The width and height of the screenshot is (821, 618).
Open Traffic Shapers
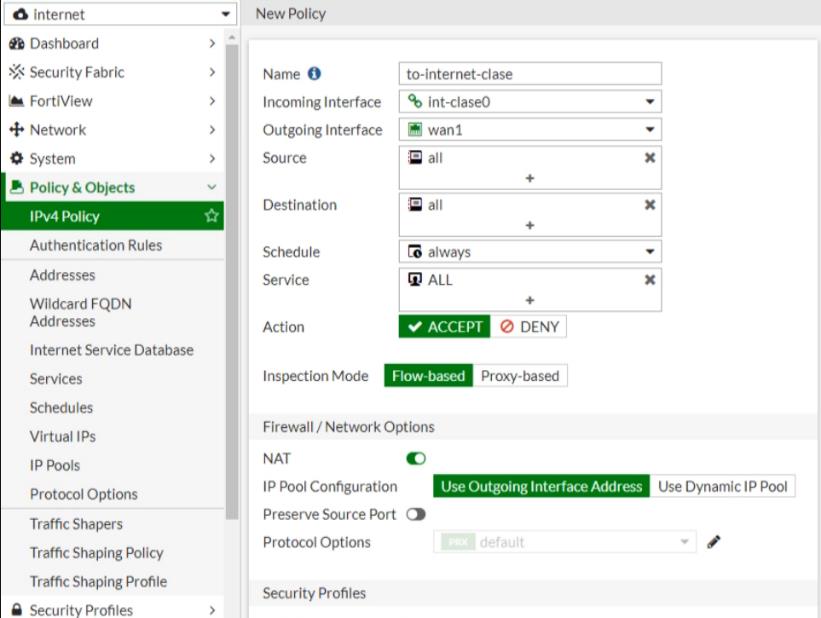(113, 524)
